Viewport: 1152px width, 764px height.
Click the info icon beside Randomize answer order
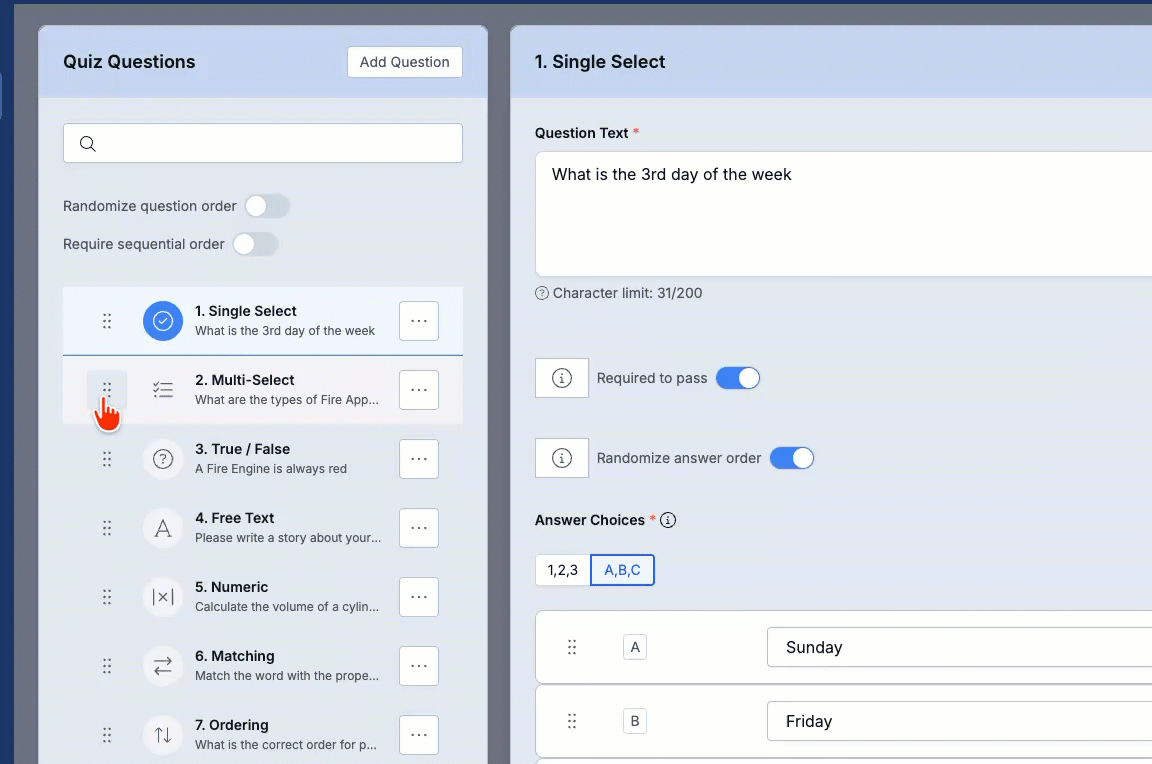pyautogui.click(x=562, y=458)
